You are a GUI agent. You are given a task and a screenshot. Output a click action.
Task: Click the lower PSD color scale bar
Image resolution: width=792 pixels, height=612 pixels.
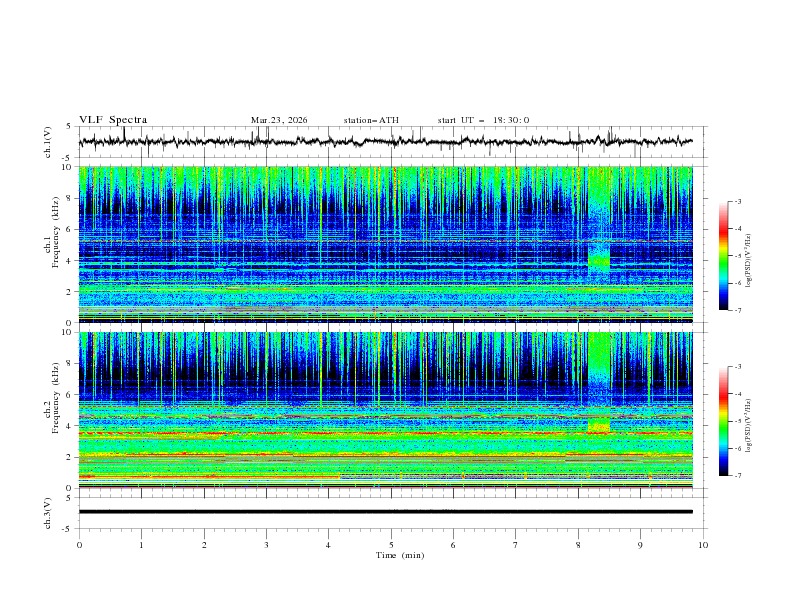pos(723,421)
